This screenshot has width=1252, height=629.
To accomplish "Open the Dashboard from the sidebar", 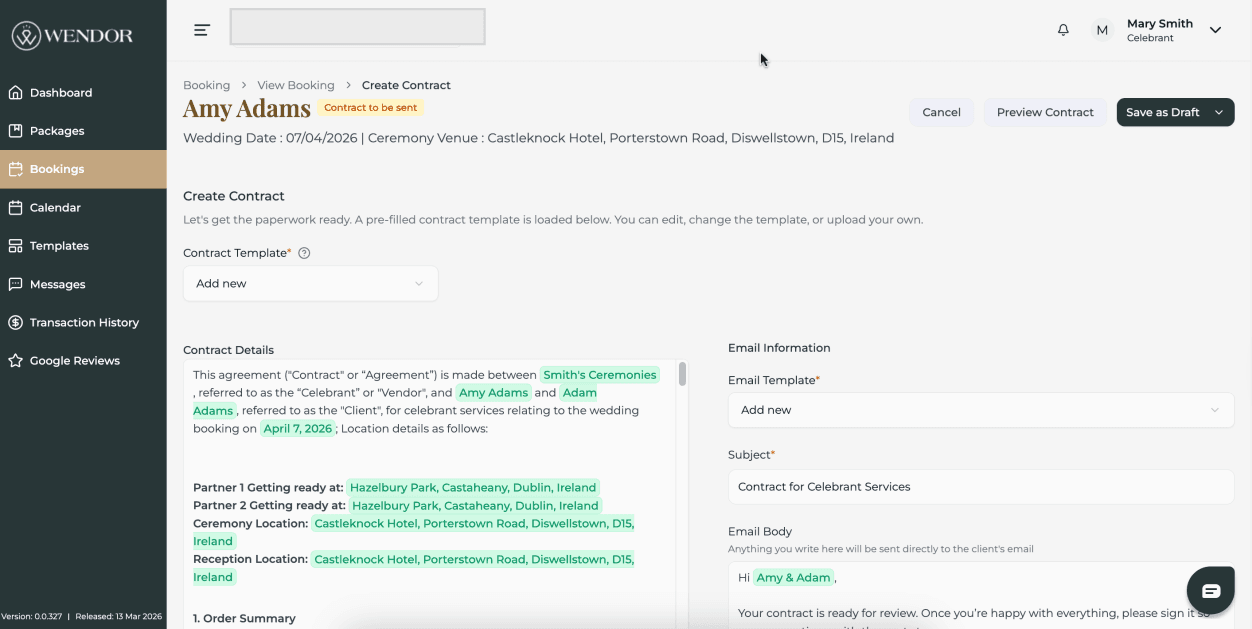I will (x=62, y=92).
